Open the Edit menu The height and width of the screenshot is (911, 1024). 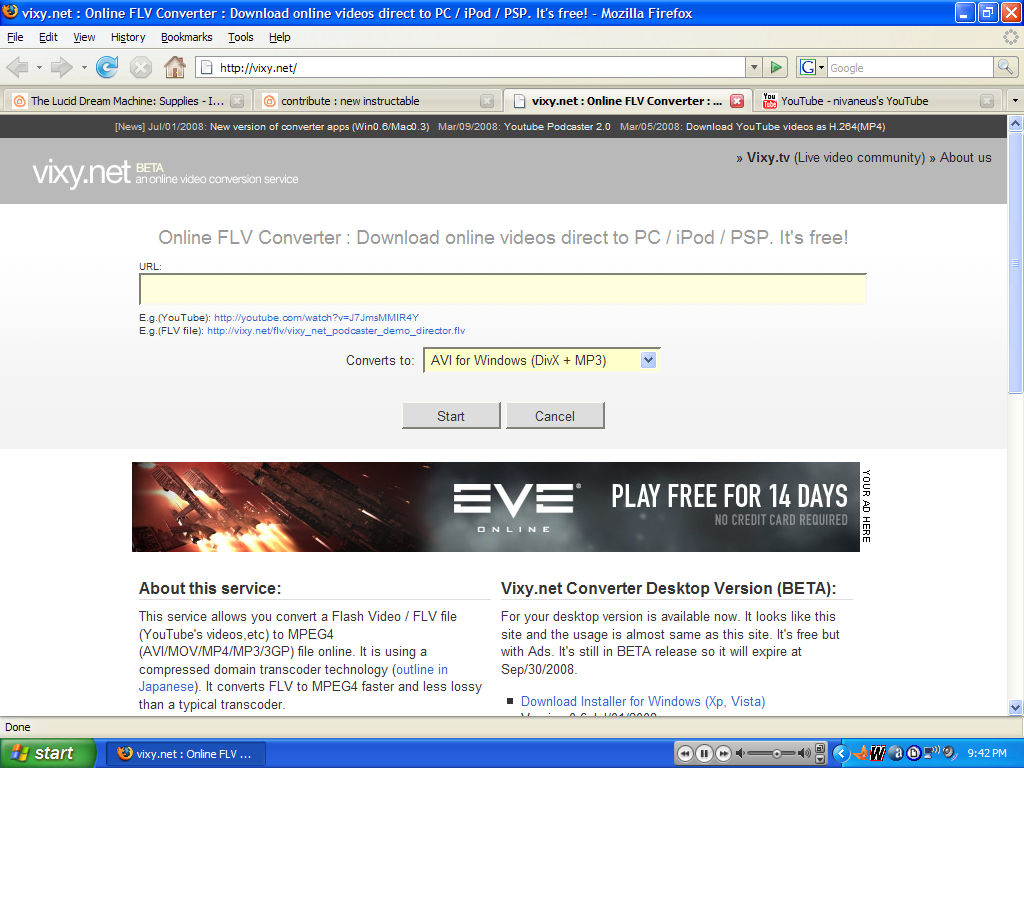coord(48,37)
